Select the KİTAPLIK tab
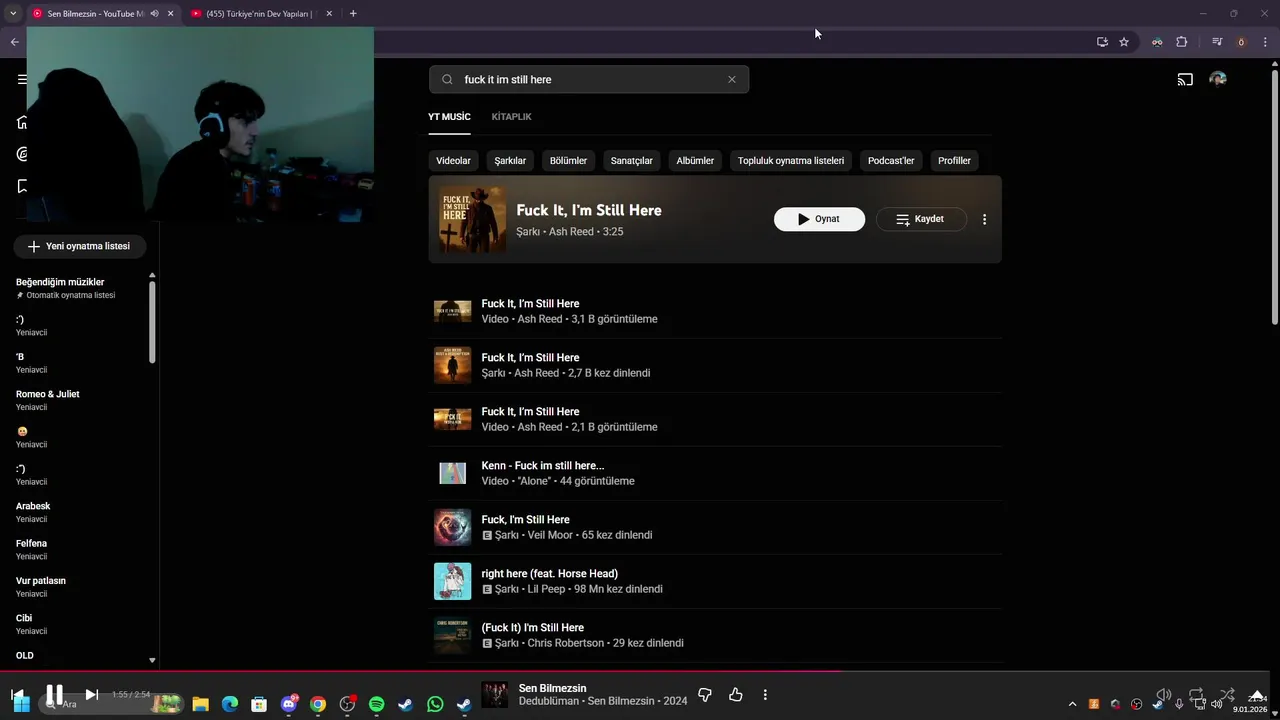The width and height of the screenshot is (1280, 720). (511, 117)
